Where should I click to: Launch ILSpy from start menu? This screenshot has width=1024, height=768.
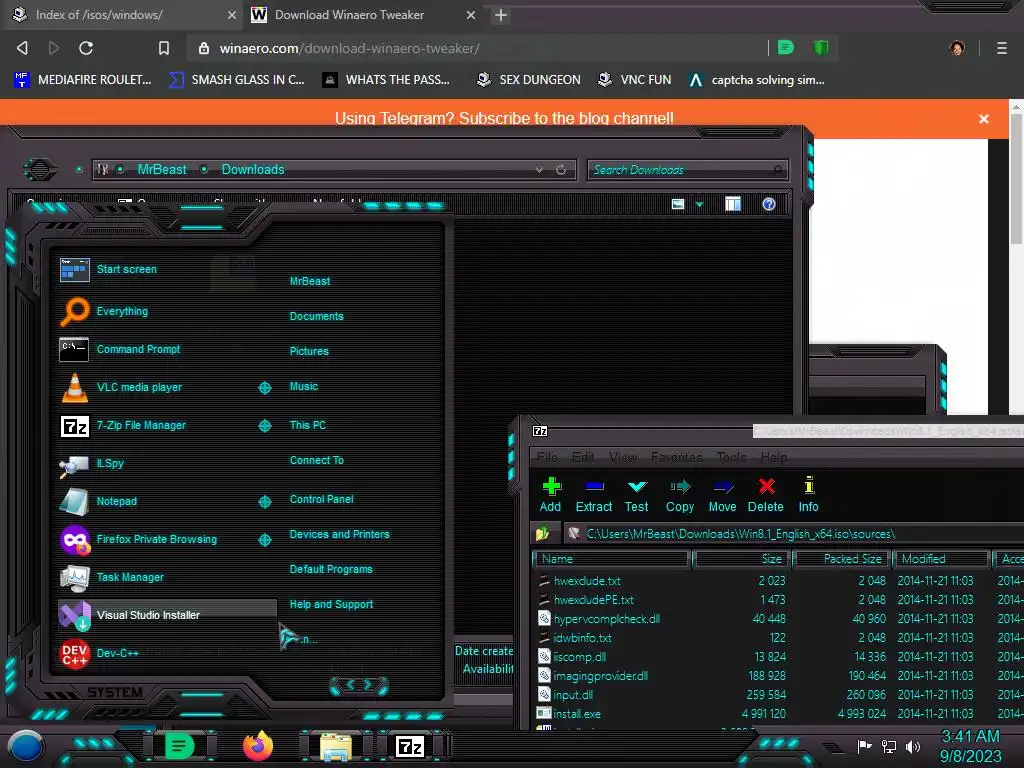(91, 464)
